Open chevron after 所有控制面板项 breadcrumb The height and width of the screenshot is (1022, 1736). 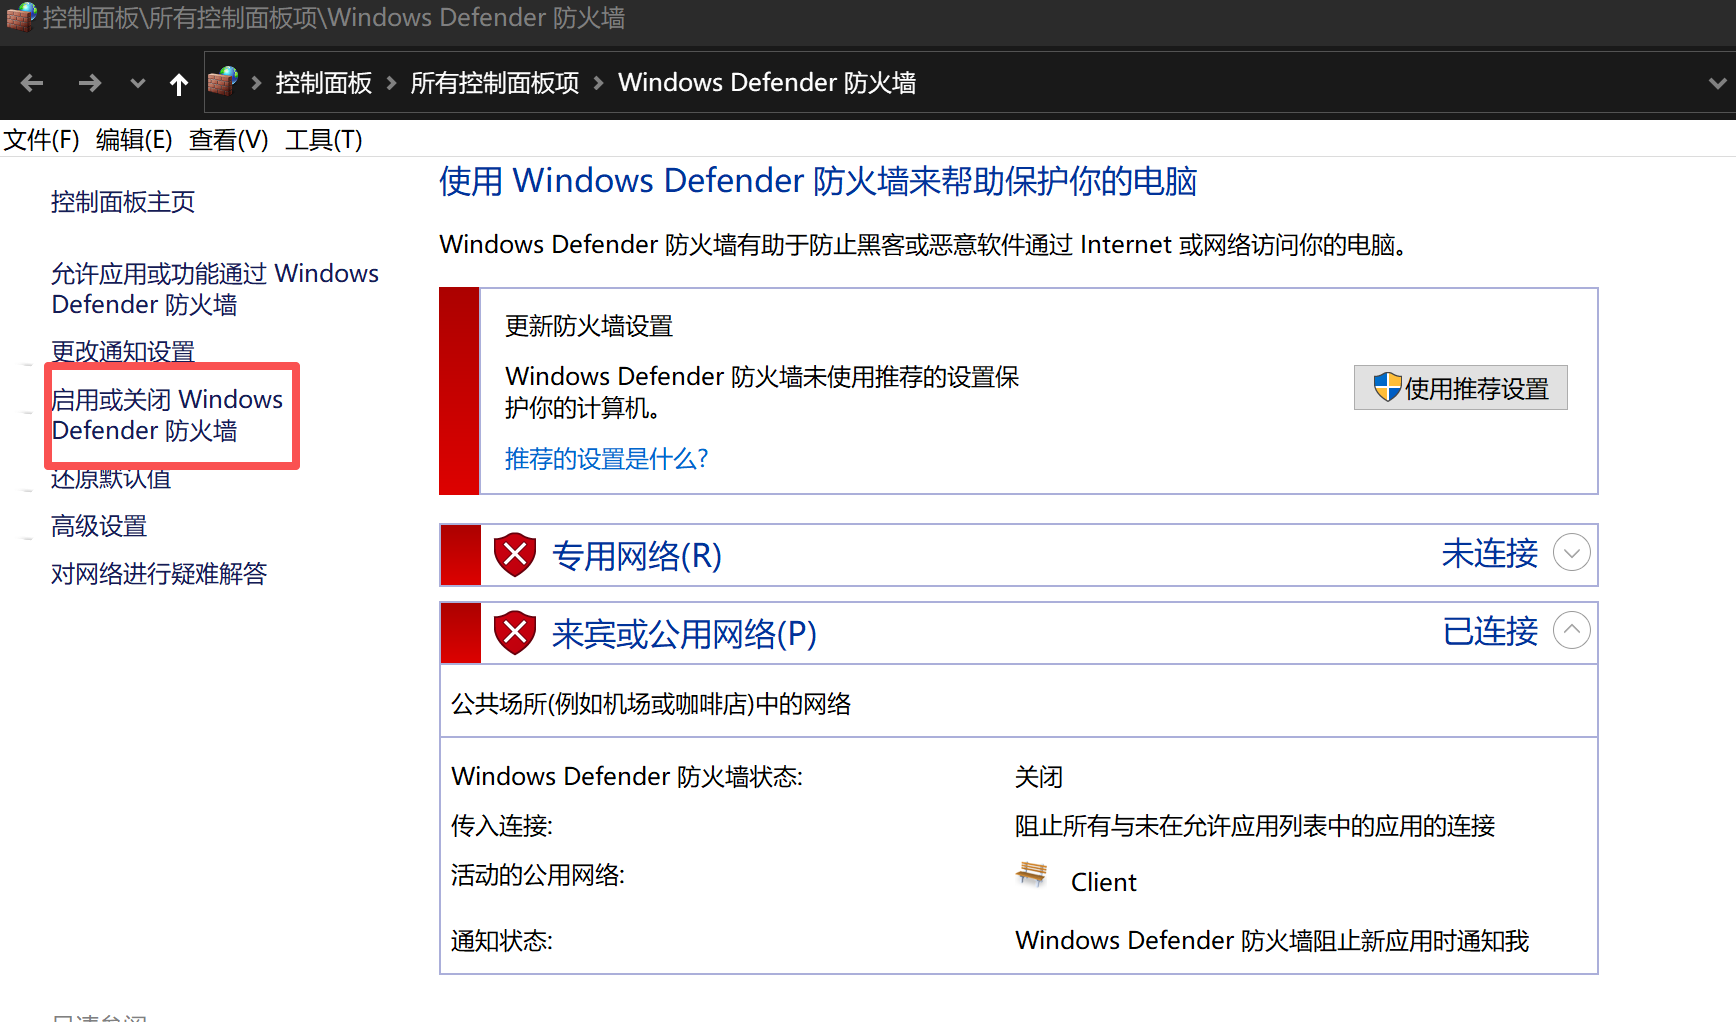599,83
